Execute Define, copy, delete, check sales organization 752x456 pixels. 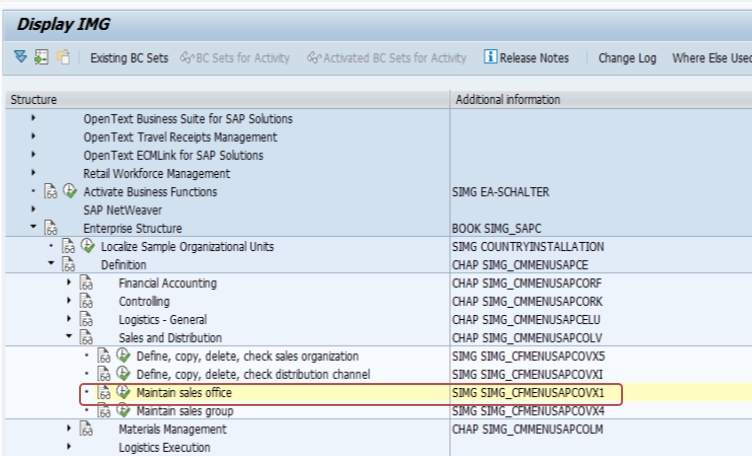point(123,355)
